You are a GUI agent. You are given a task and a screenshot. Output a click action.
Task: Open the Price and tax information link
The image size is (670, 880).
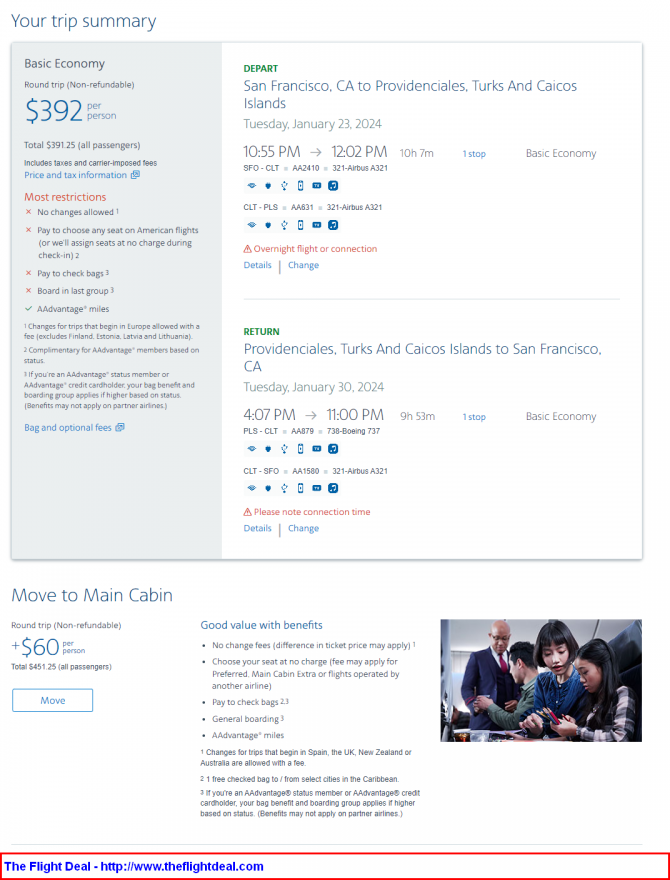point(75,175)
